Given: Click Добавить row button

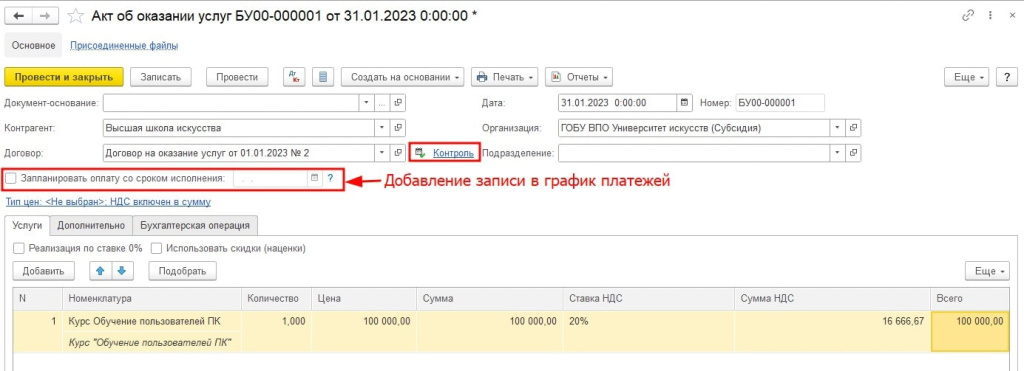Looking at the screenshot, I should click(43, 270).
